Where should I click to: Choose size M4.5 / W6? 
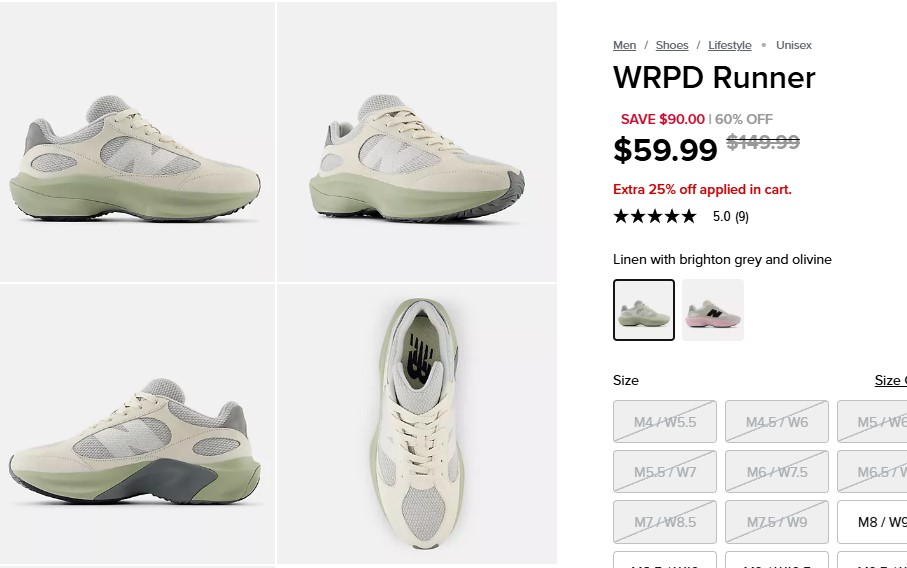click(777, 422)
